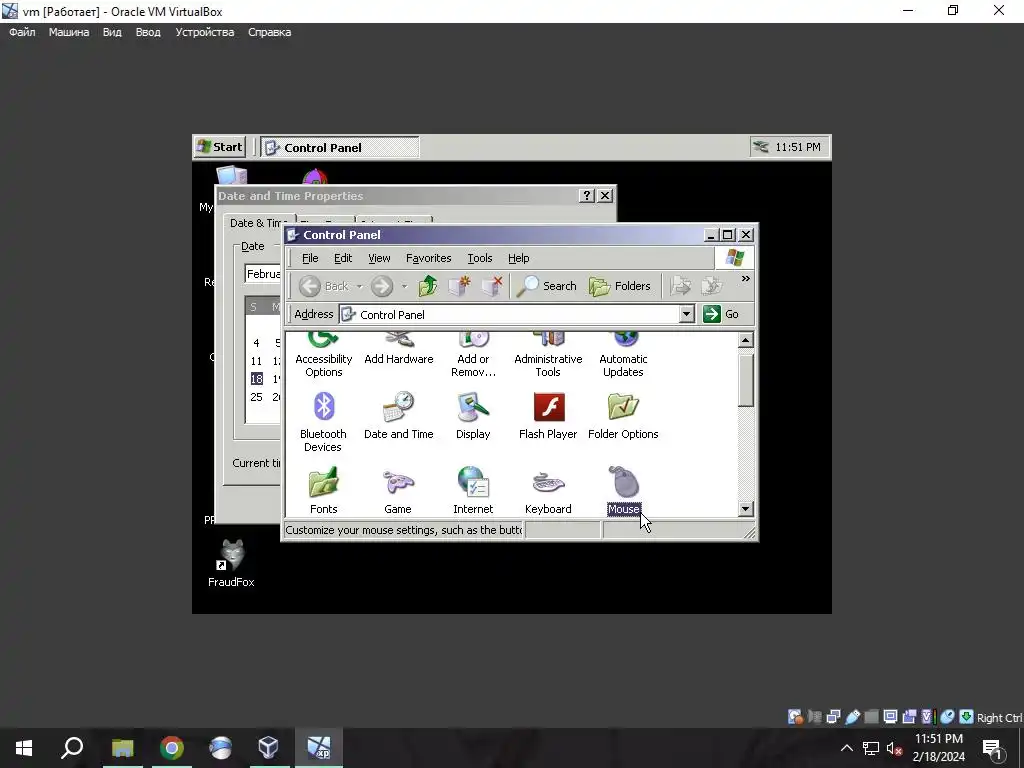The width and height of the screenshot is (1024, 768).
Task: Click VirtualBox display status icon
Action: click(x=890, y=717)
